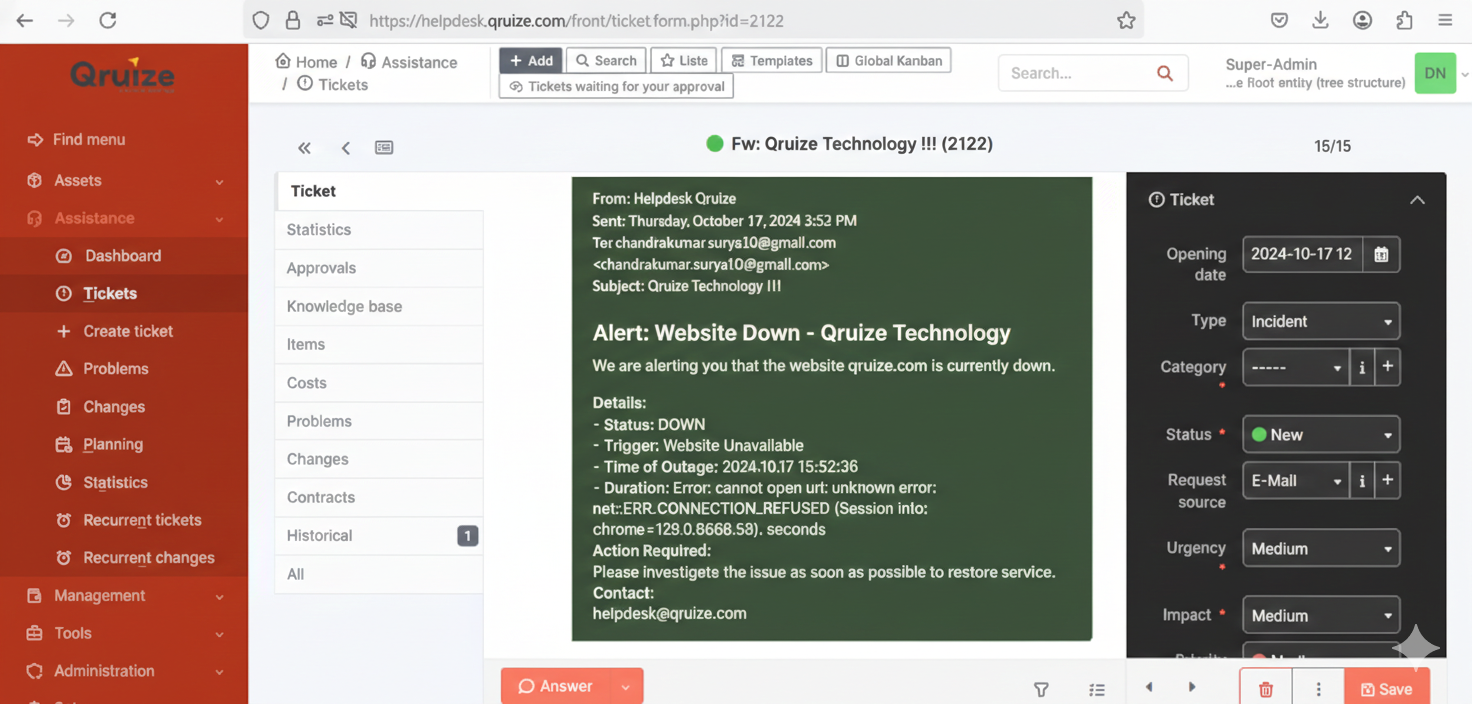Select Create ticket in the sidebar
Viewport: 1472px width, 704px height.
tap(128, 331)
